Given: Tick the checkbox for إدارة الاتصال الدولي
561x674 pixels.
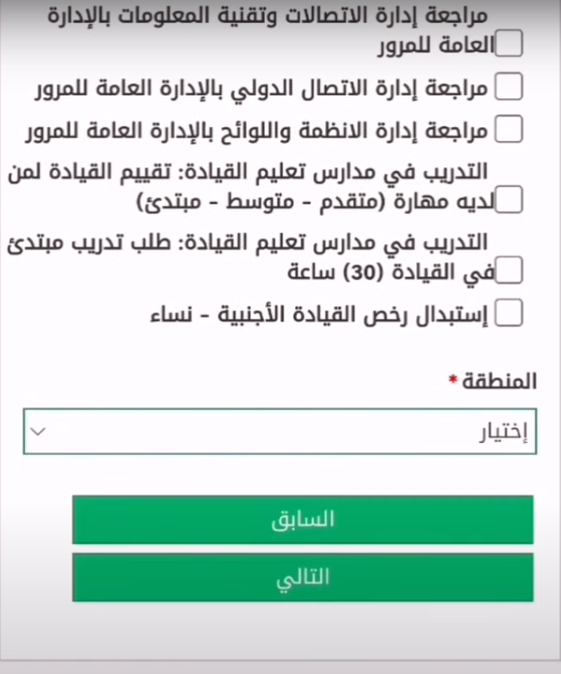Looking at the screenshot, I should click(509, 86).
